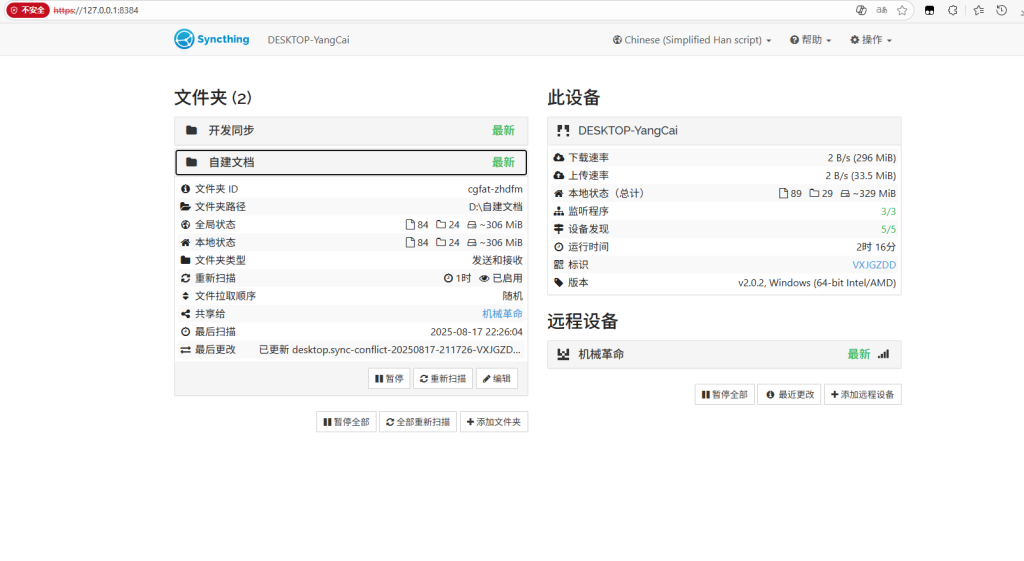Click the eye icon beside 已启用
The width and height of the screenshot is (1024, 561).
(x=484, y=278)
